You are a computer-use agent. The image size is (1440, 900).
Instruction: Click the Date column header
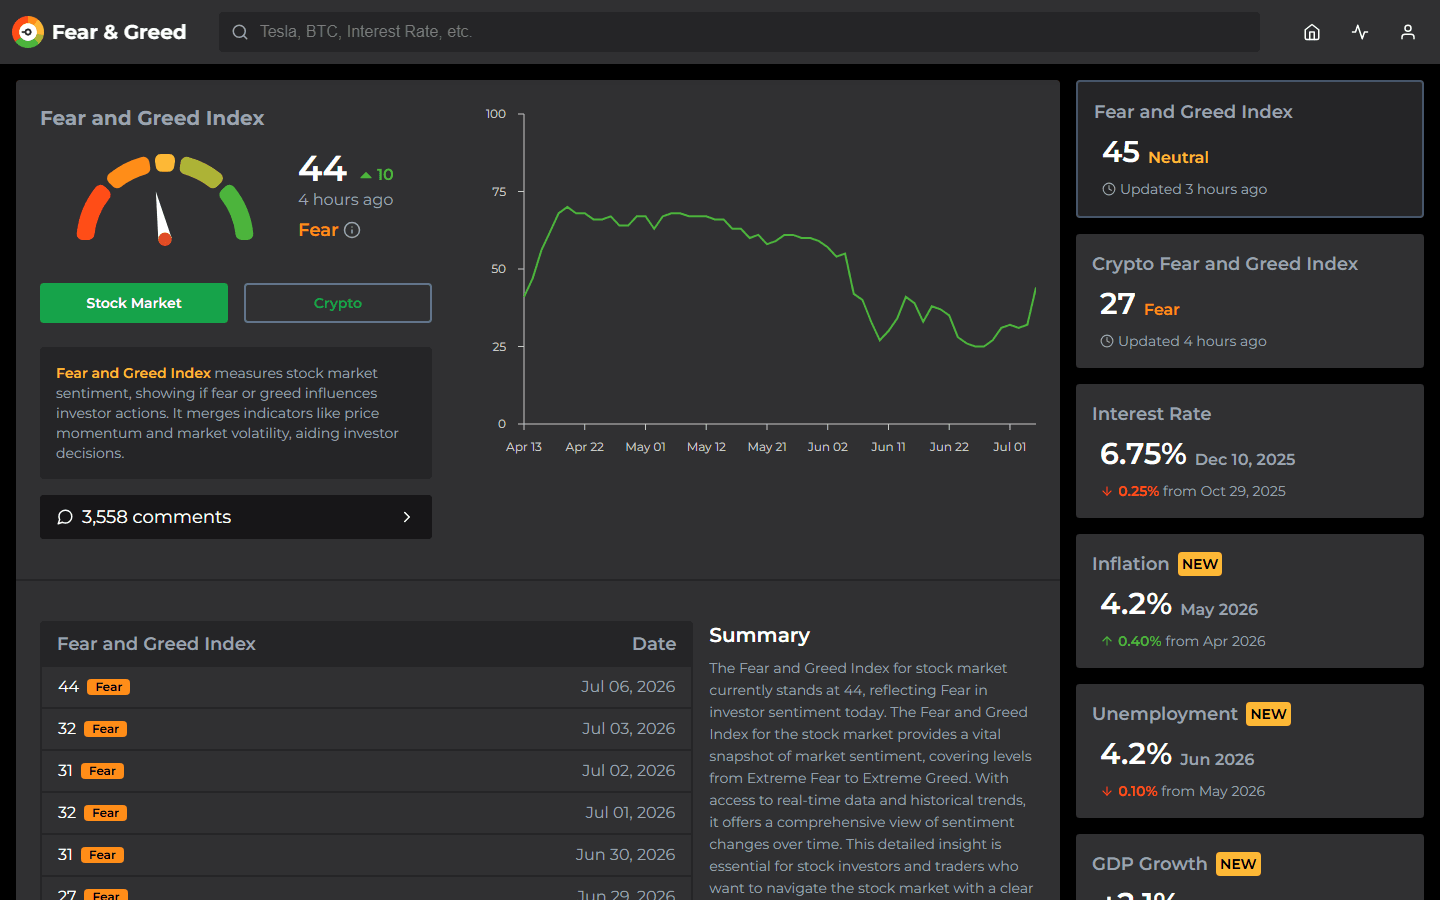coord(654,644)
